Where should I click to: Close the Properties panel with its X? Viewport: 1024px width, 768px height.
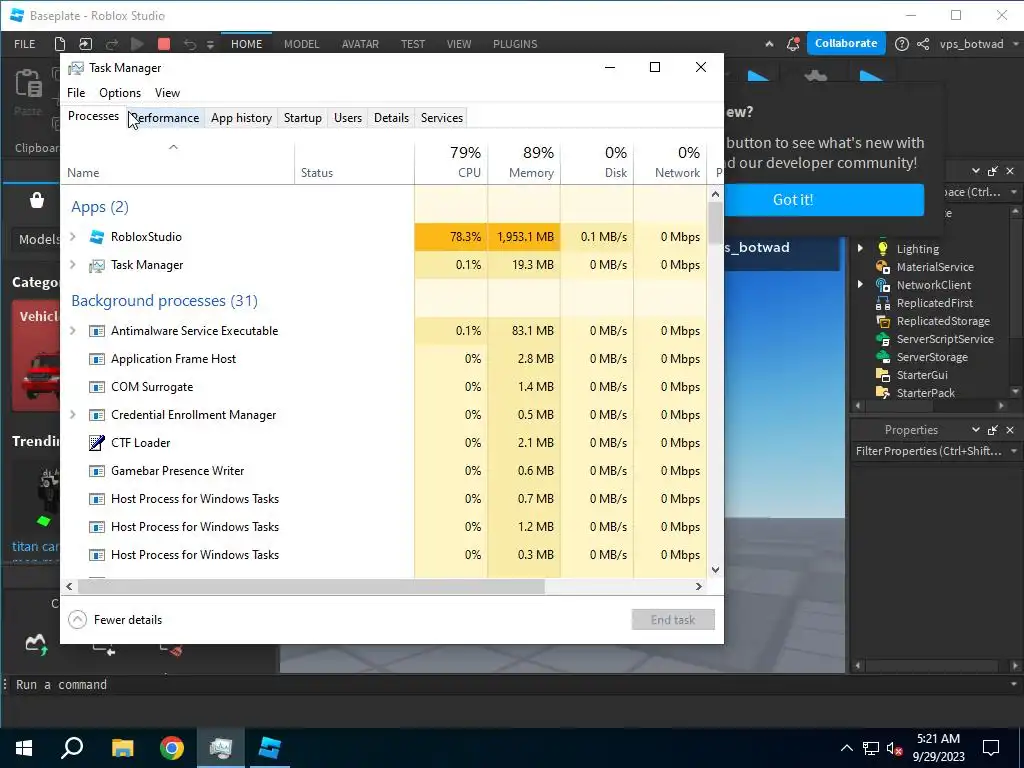click(1010, 430)
